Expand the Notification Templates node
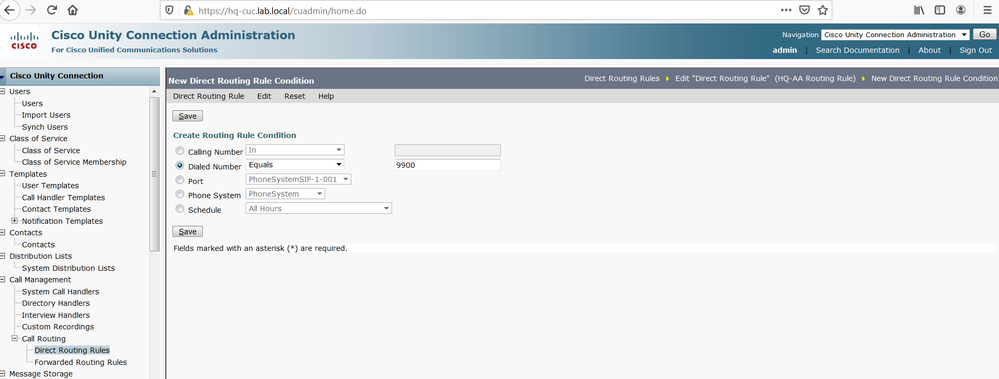This screenshot has height=379, width=999. pos(15,221)
